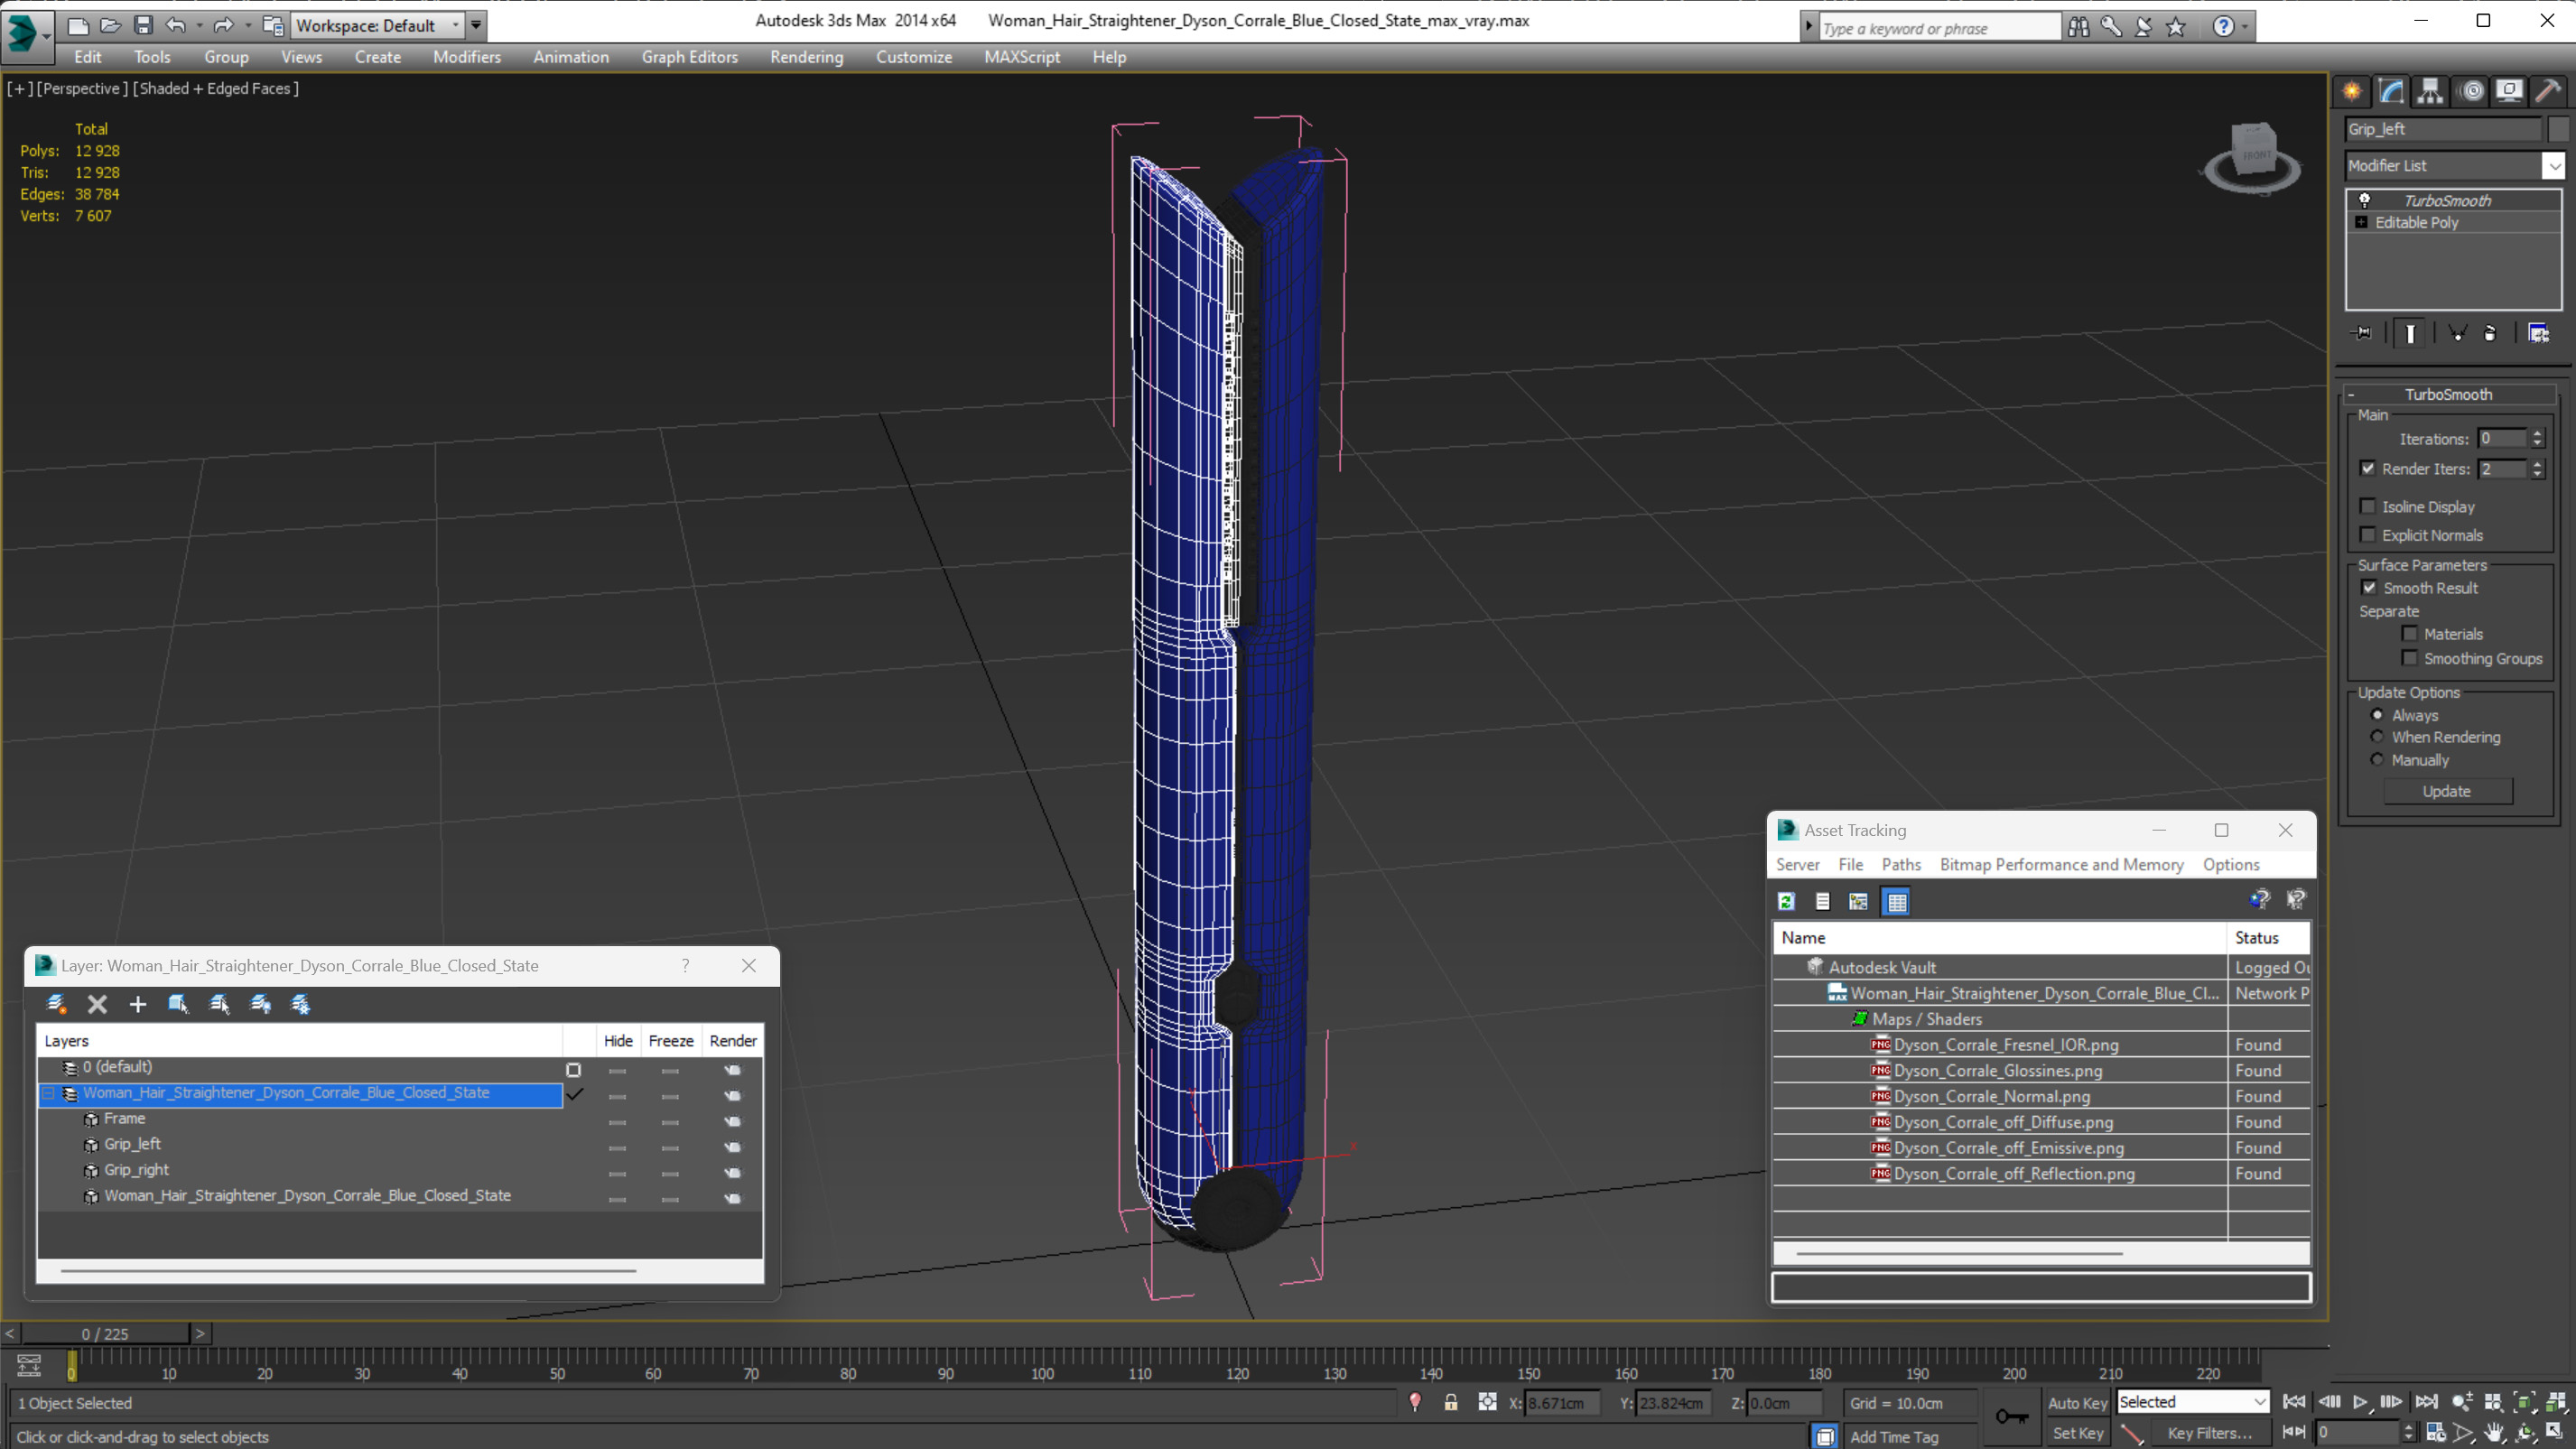This screenshot has height=1449, width=2576.
Task: Click the Redo arrow icon
Action: click(224, 25)
